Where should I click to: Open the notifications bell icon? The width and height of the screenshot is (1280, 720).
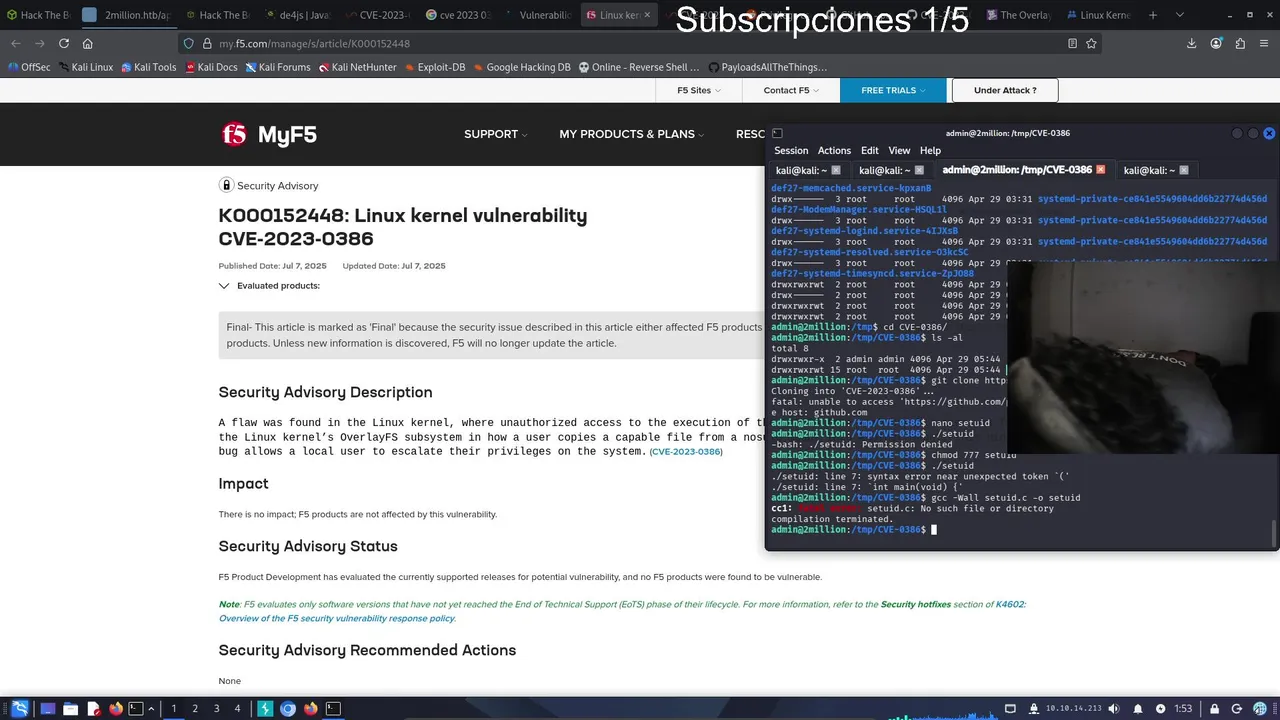tap(1137, 708)
